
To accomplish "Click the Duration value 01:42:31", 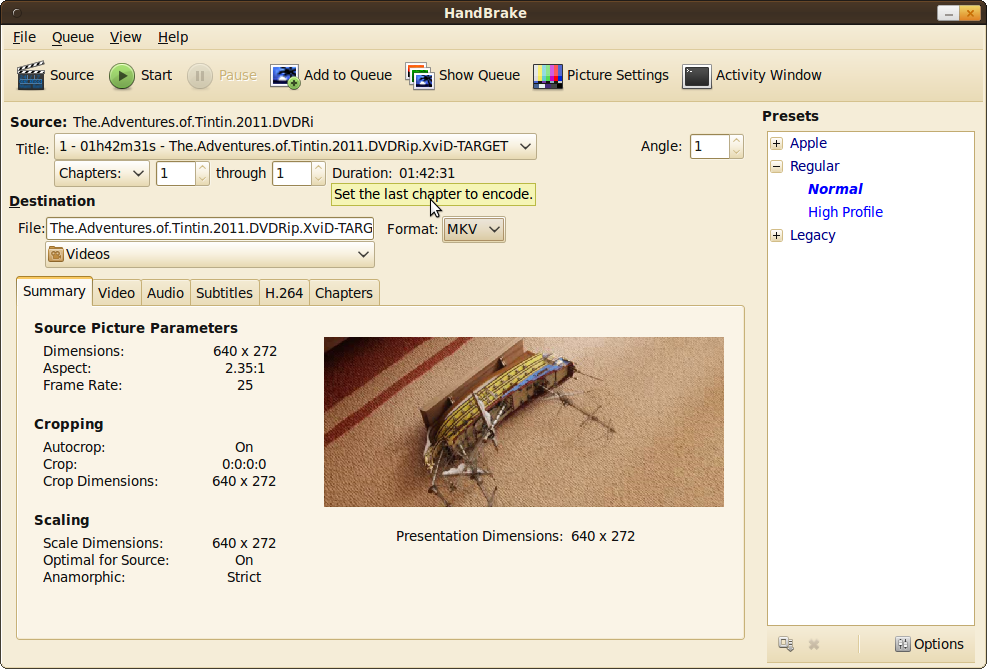I will (x=427, y=173).
